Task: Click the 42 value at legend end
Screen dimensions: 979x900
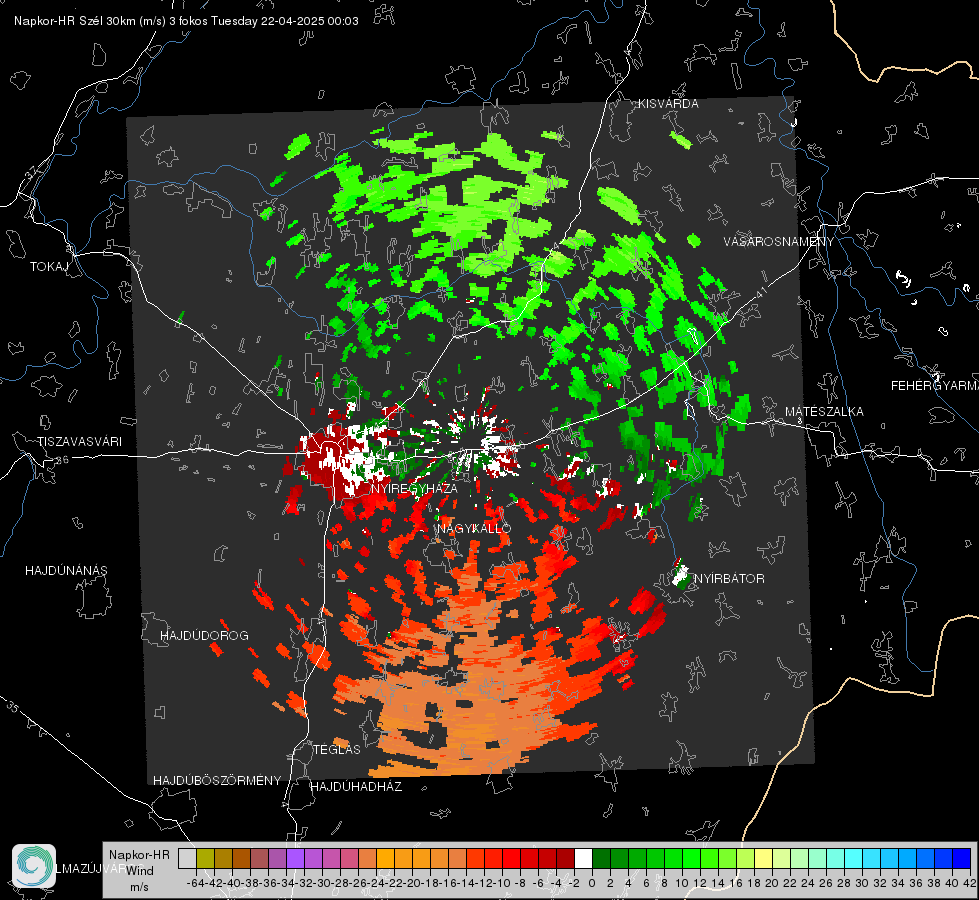Action: pyautogui.click(x=970, y=883)
